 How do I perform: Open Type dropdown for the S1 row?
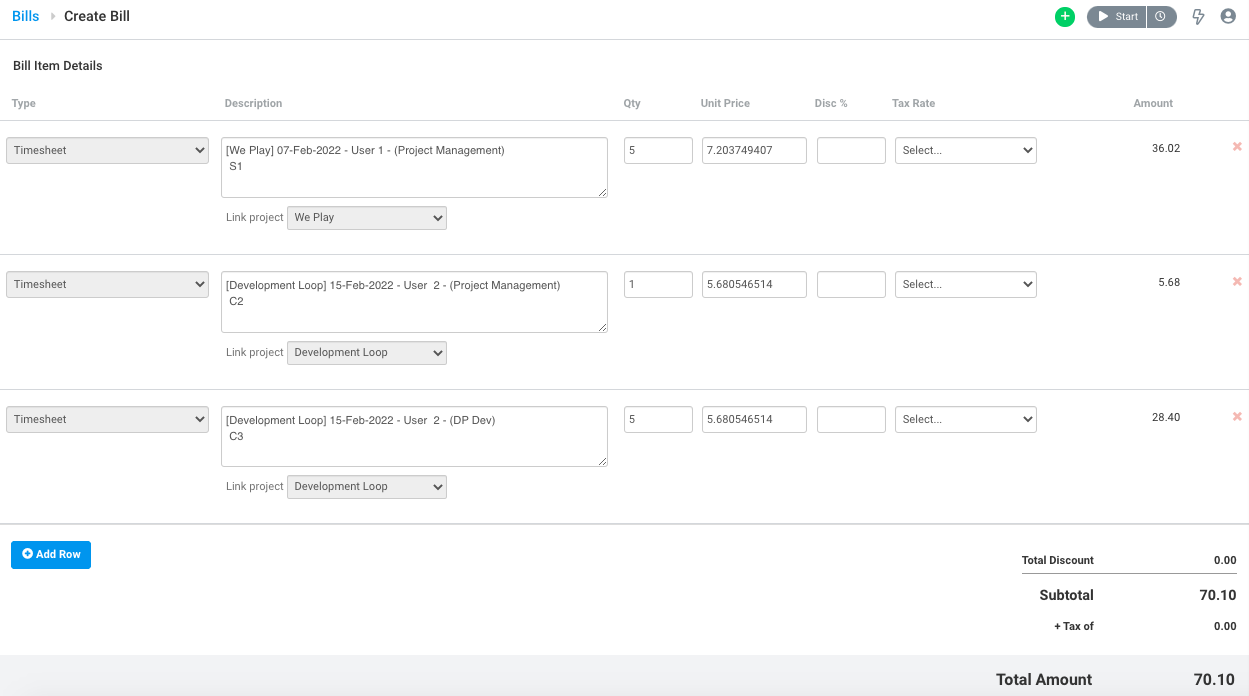(108, 150)
